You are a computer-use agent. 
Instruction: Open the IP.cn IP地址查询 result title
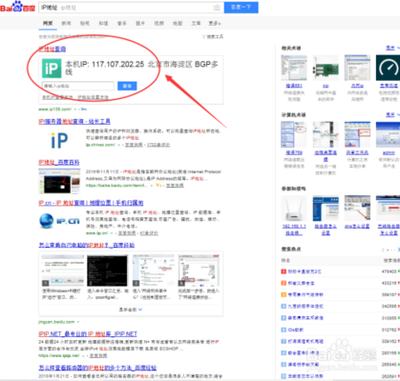click(x=91, y=203)
